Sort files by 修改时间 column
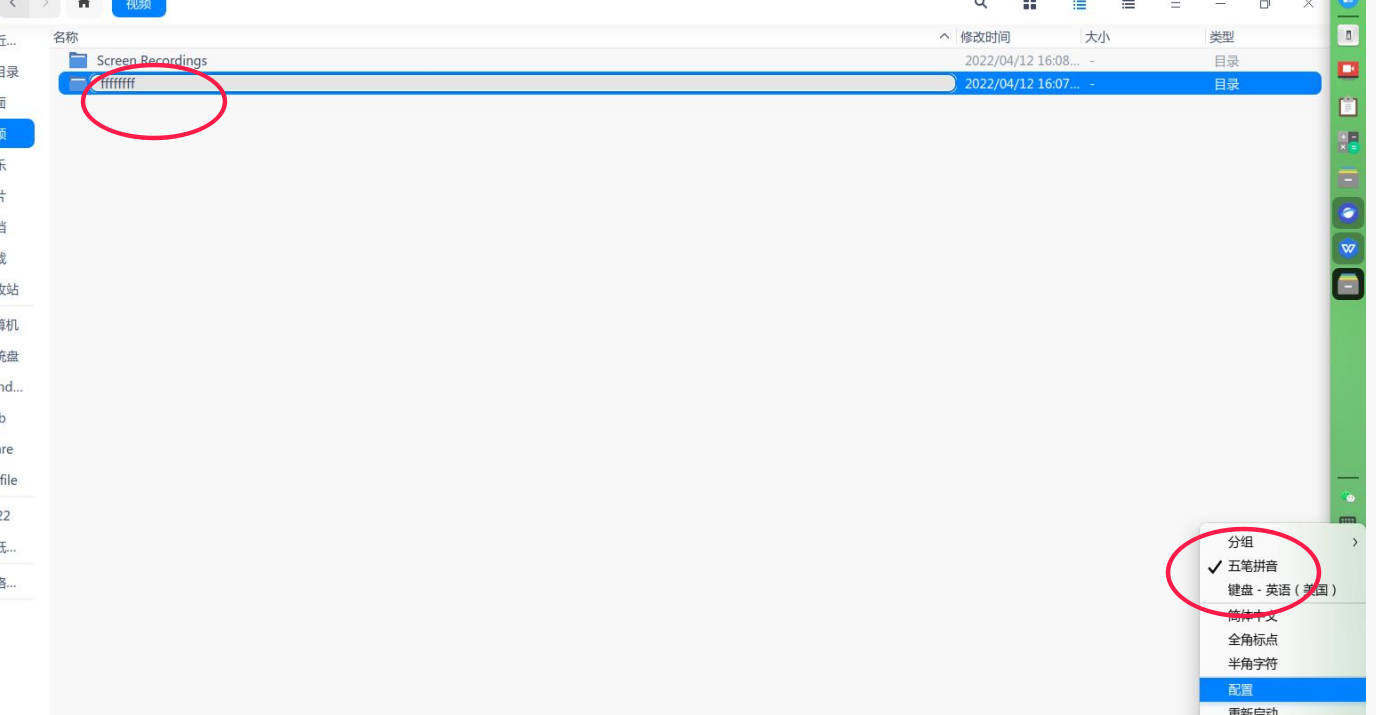1376x715 pixels. pyautogui.click(x=985, y=37)
